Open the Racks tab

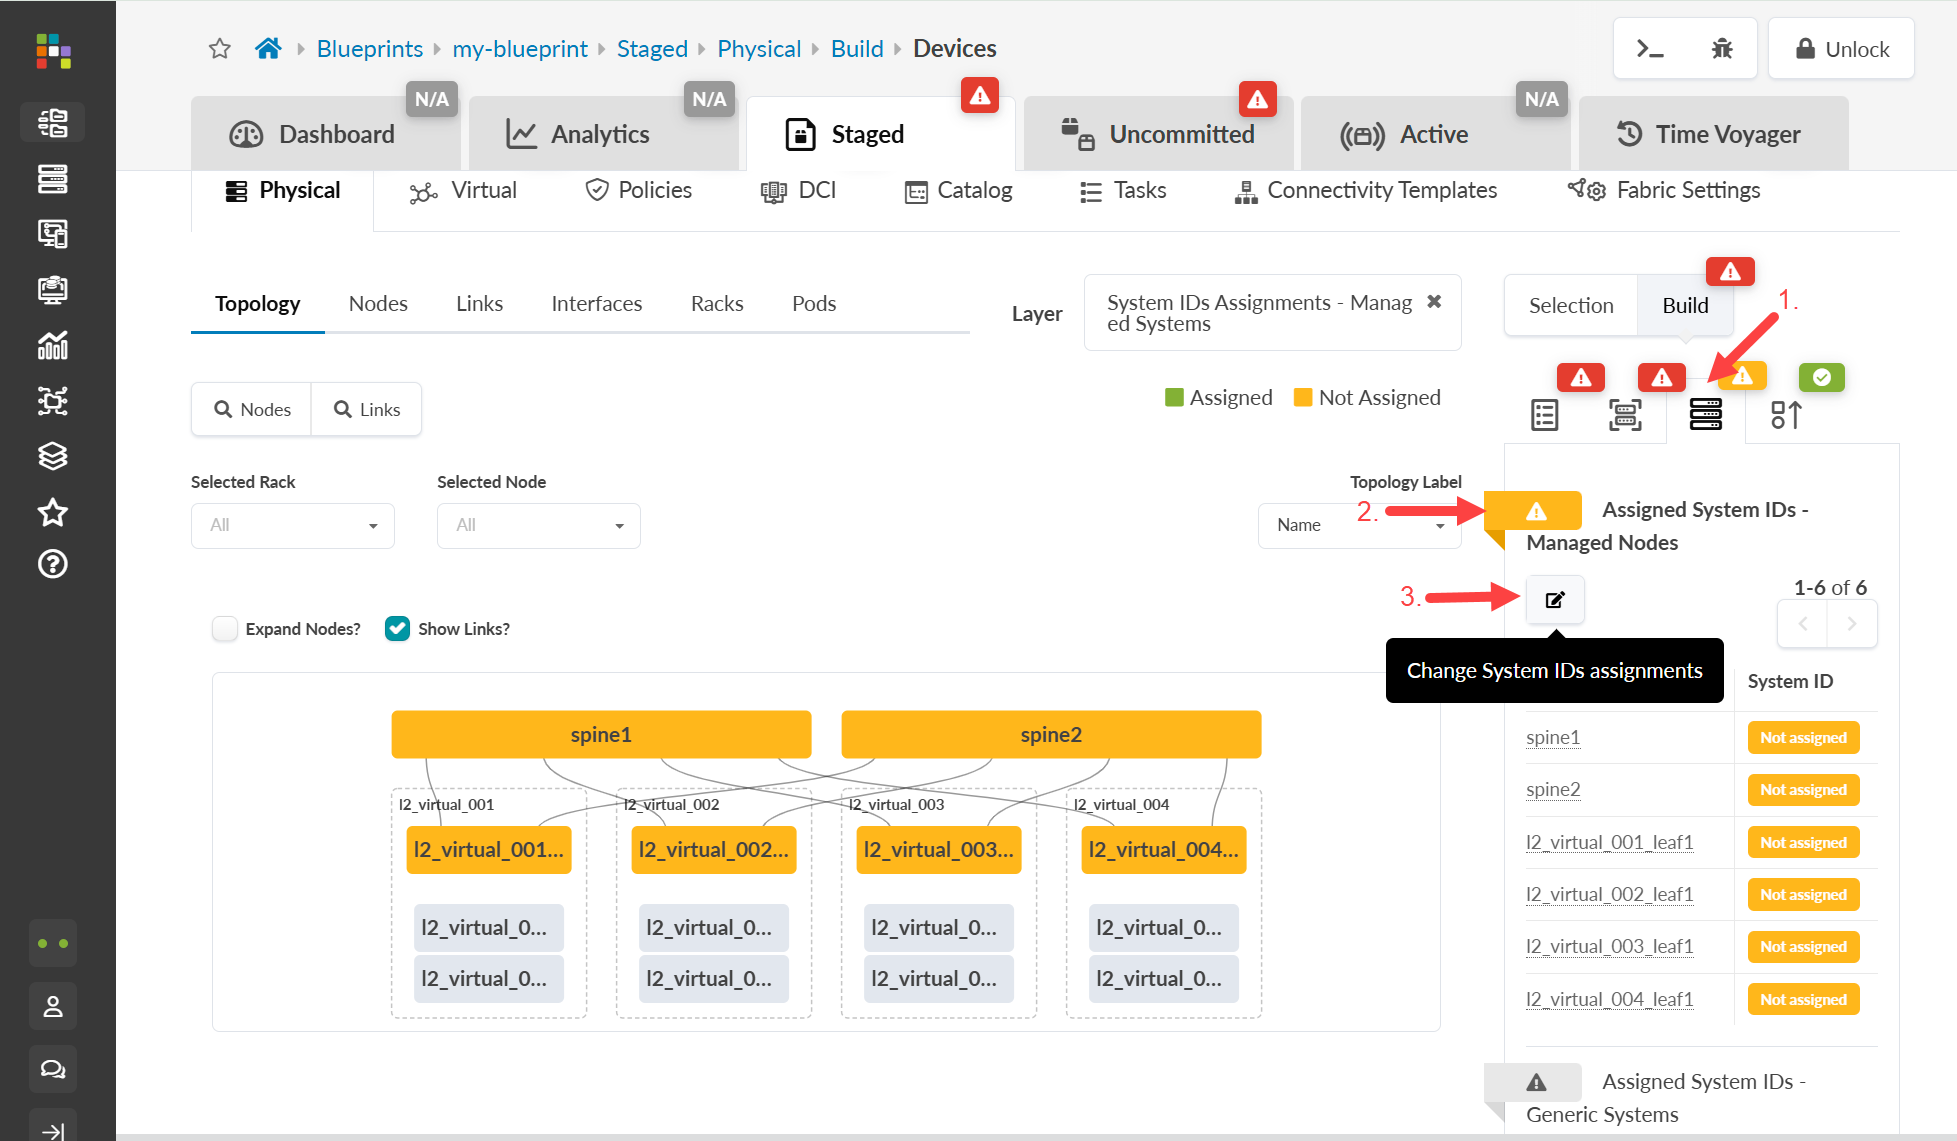pyautogui.click(x=716, y=304)
